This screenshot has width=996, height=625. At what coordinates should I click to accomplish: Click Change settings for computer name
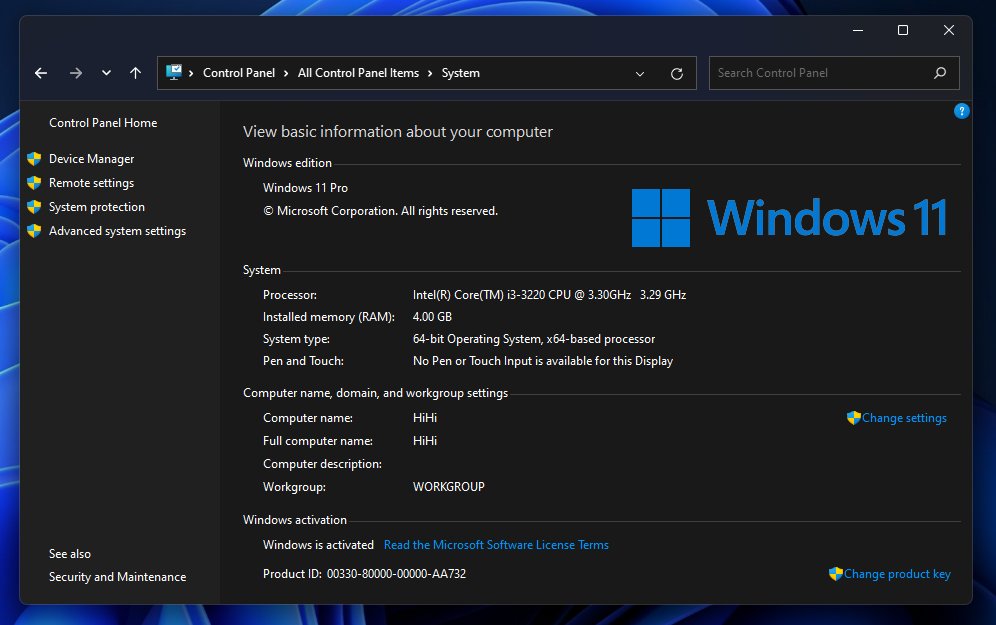coord(903,418)
